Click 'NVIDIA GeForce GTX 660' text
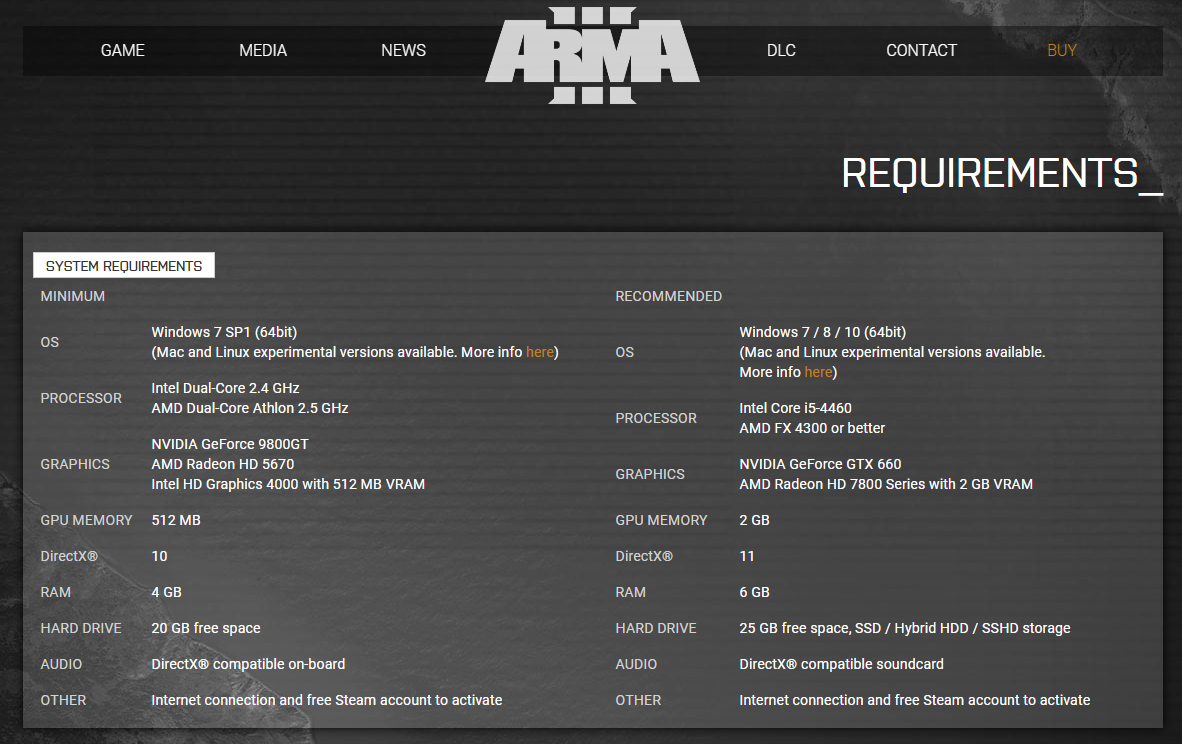 (x=820, y=464)
